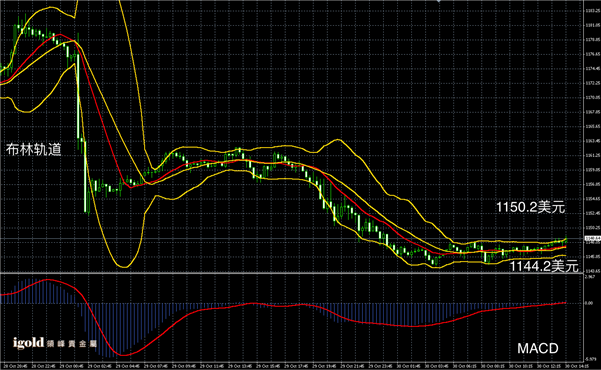
Task: Click the 须峰贵金属 text beside igold logo
Action: 72,344
